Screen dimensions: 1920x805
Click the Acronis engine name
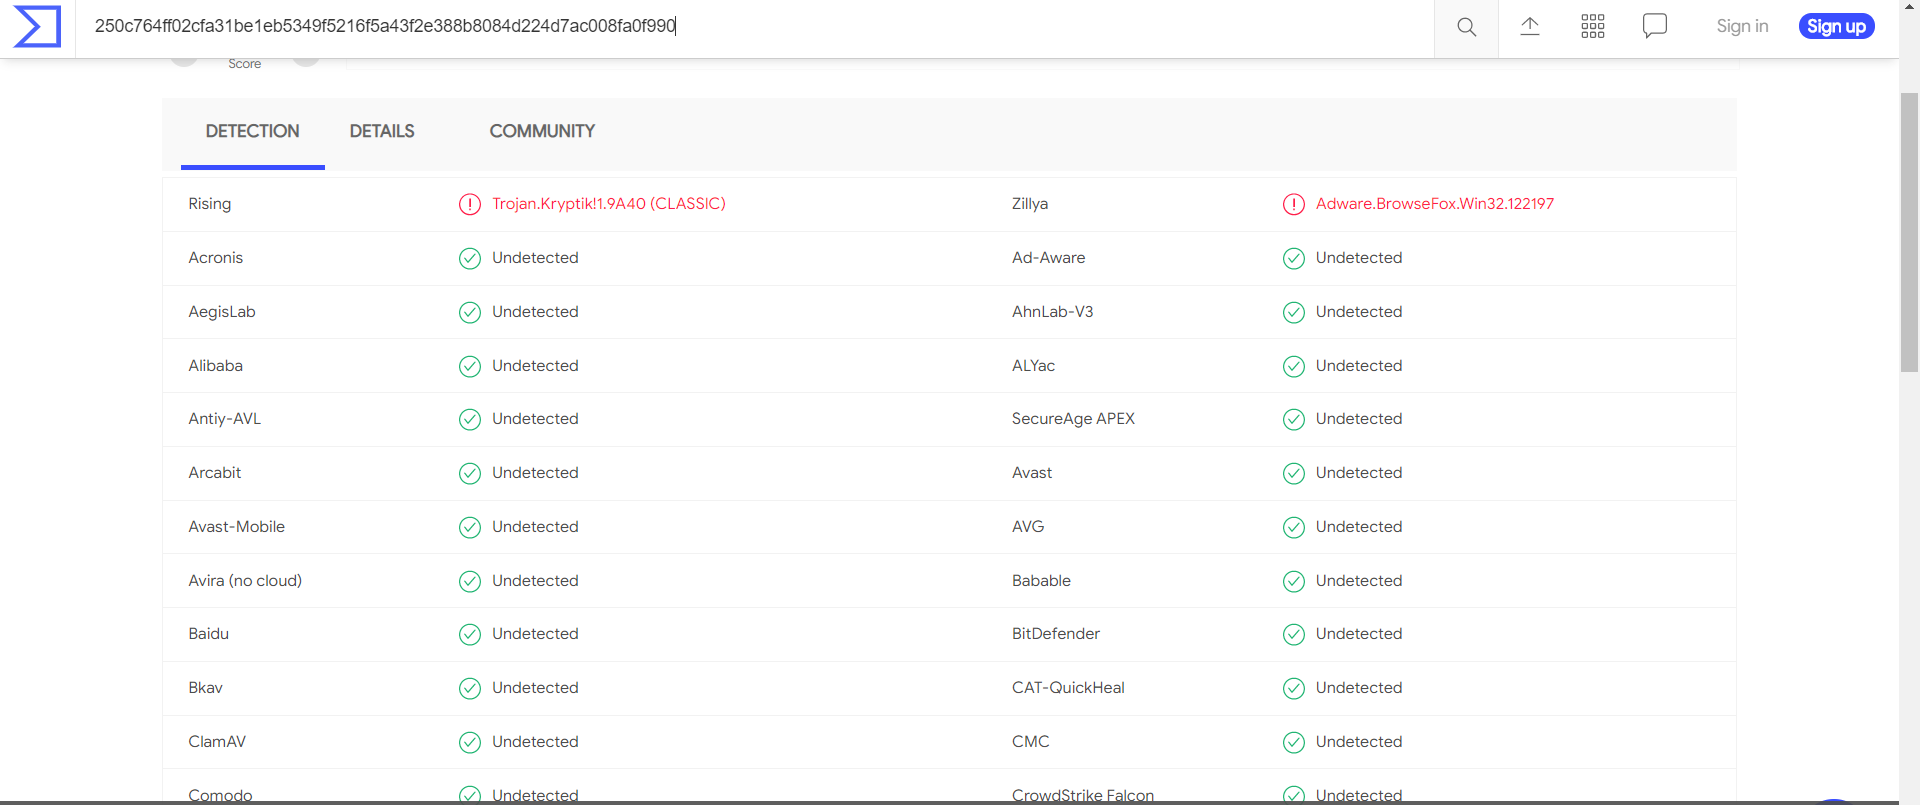(x=216, y=258)
